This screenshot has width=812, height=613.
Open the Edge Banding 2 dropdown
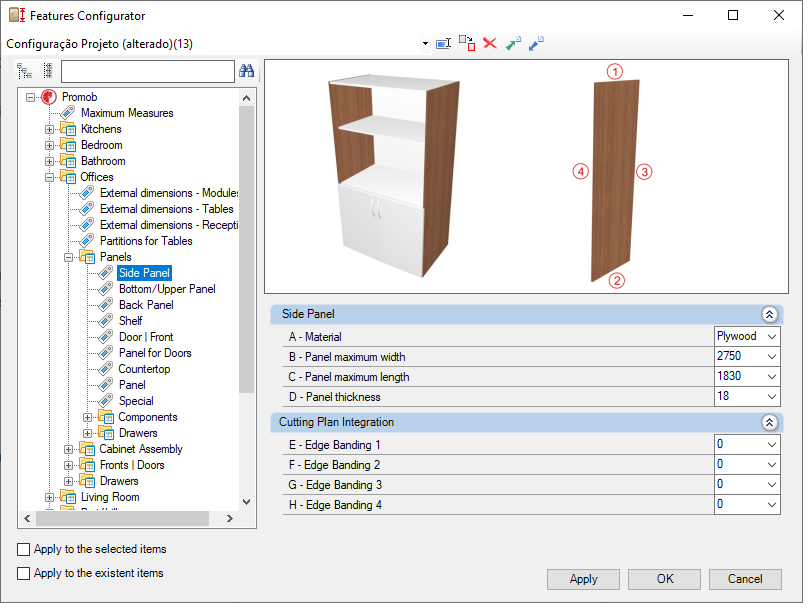coord(772,465)
